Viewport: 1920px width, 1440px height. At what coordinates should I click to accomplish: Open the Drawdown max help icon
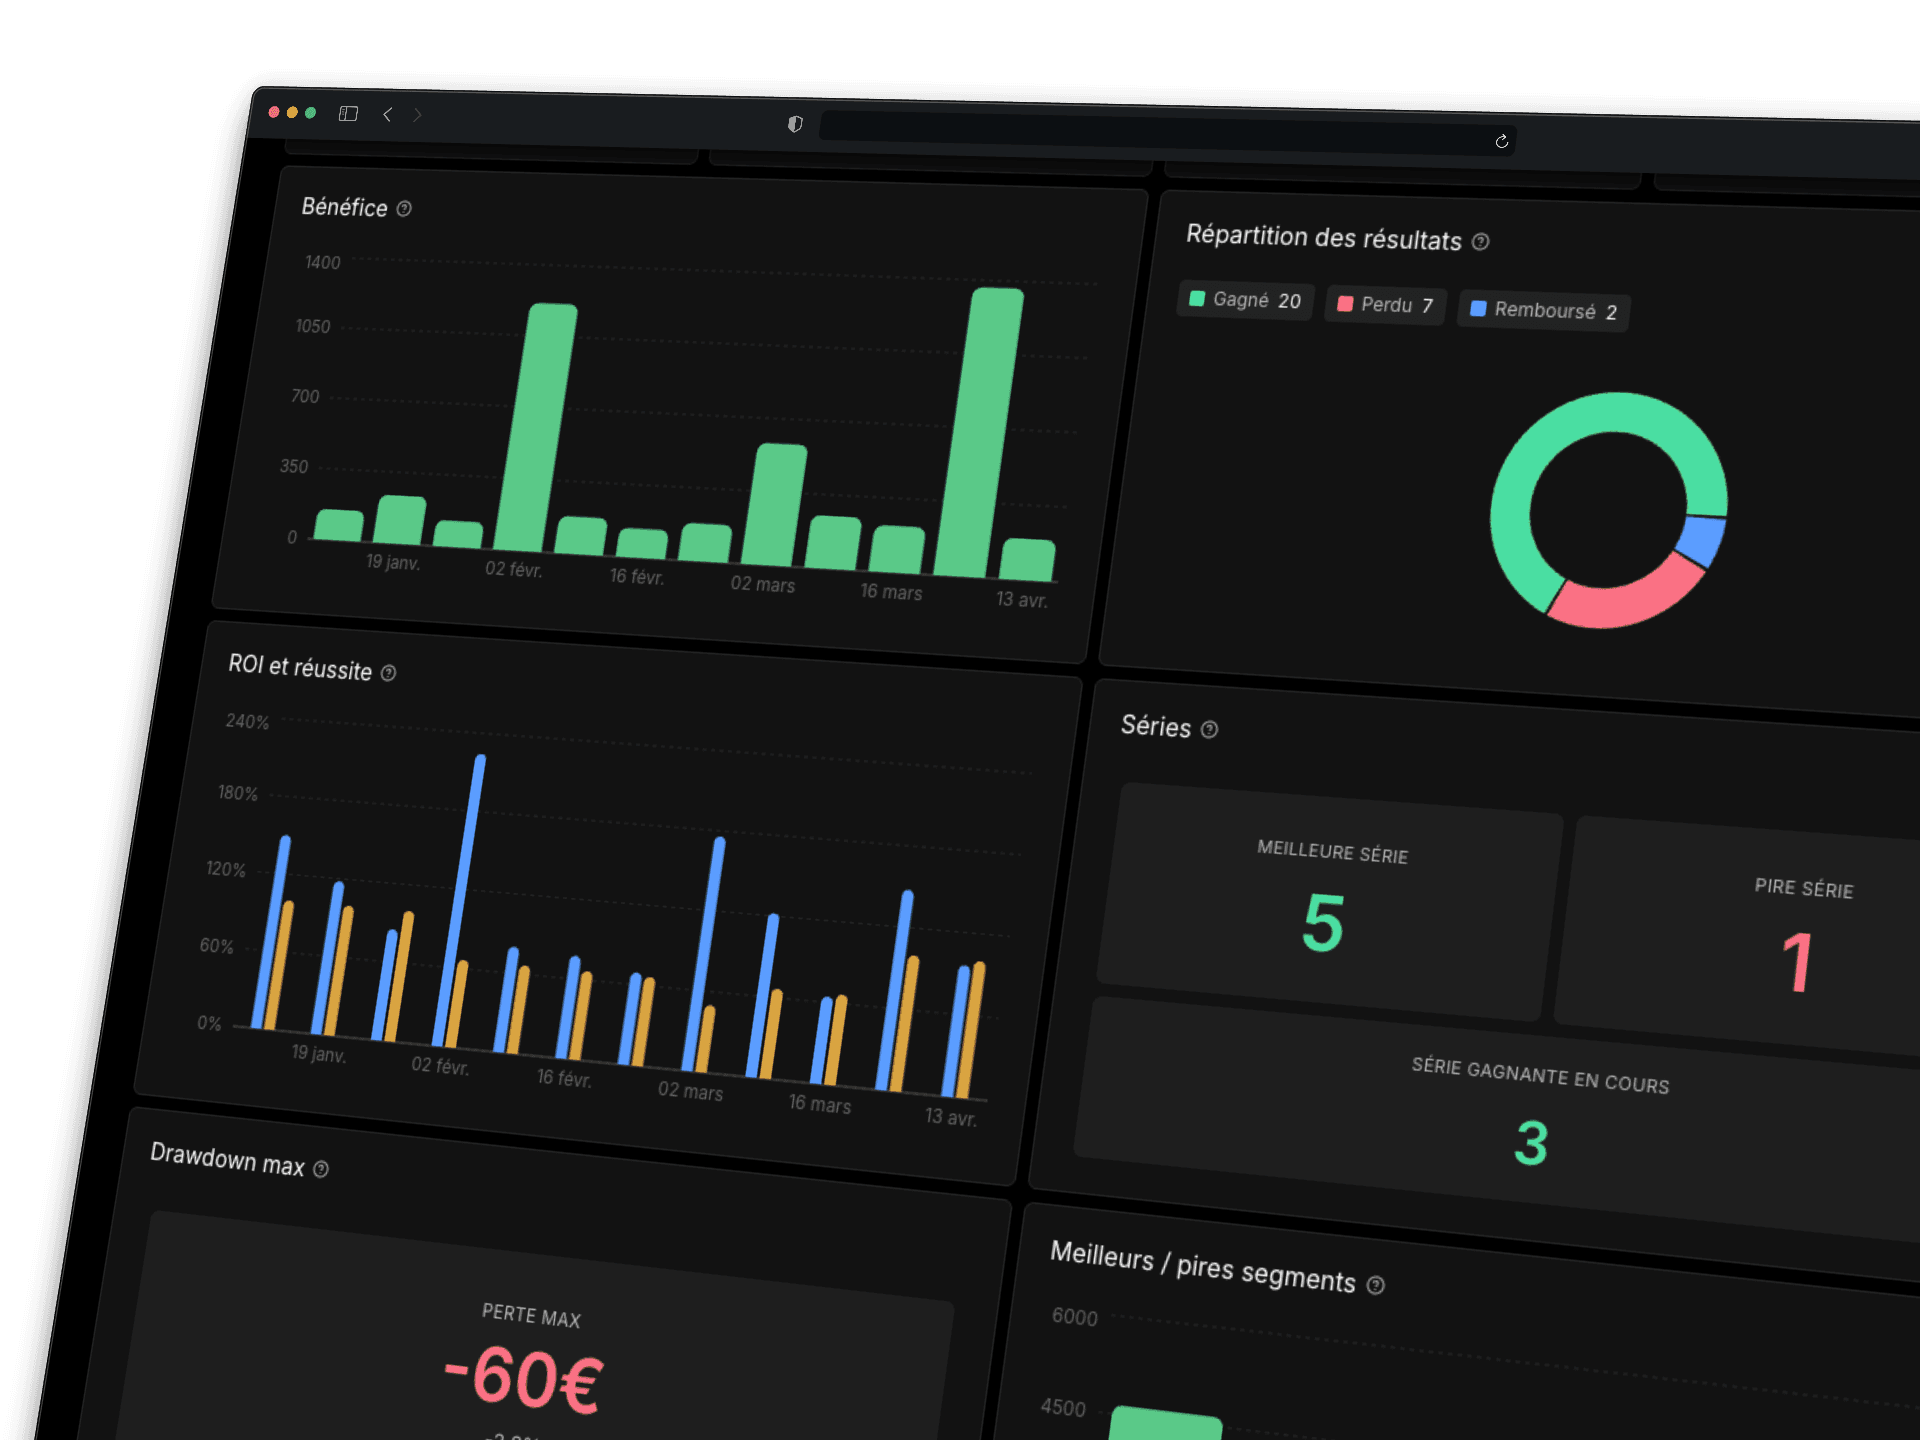point(321,1169)
